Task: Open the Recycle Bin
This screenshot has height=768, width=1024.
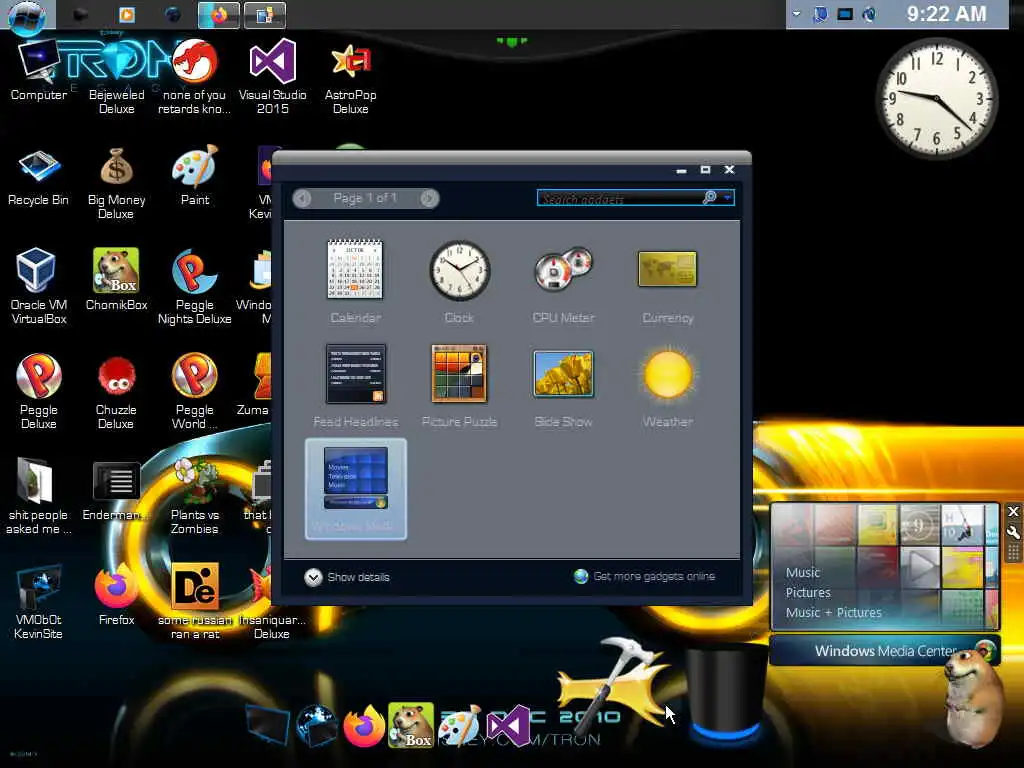Action: tap(38, 176)
